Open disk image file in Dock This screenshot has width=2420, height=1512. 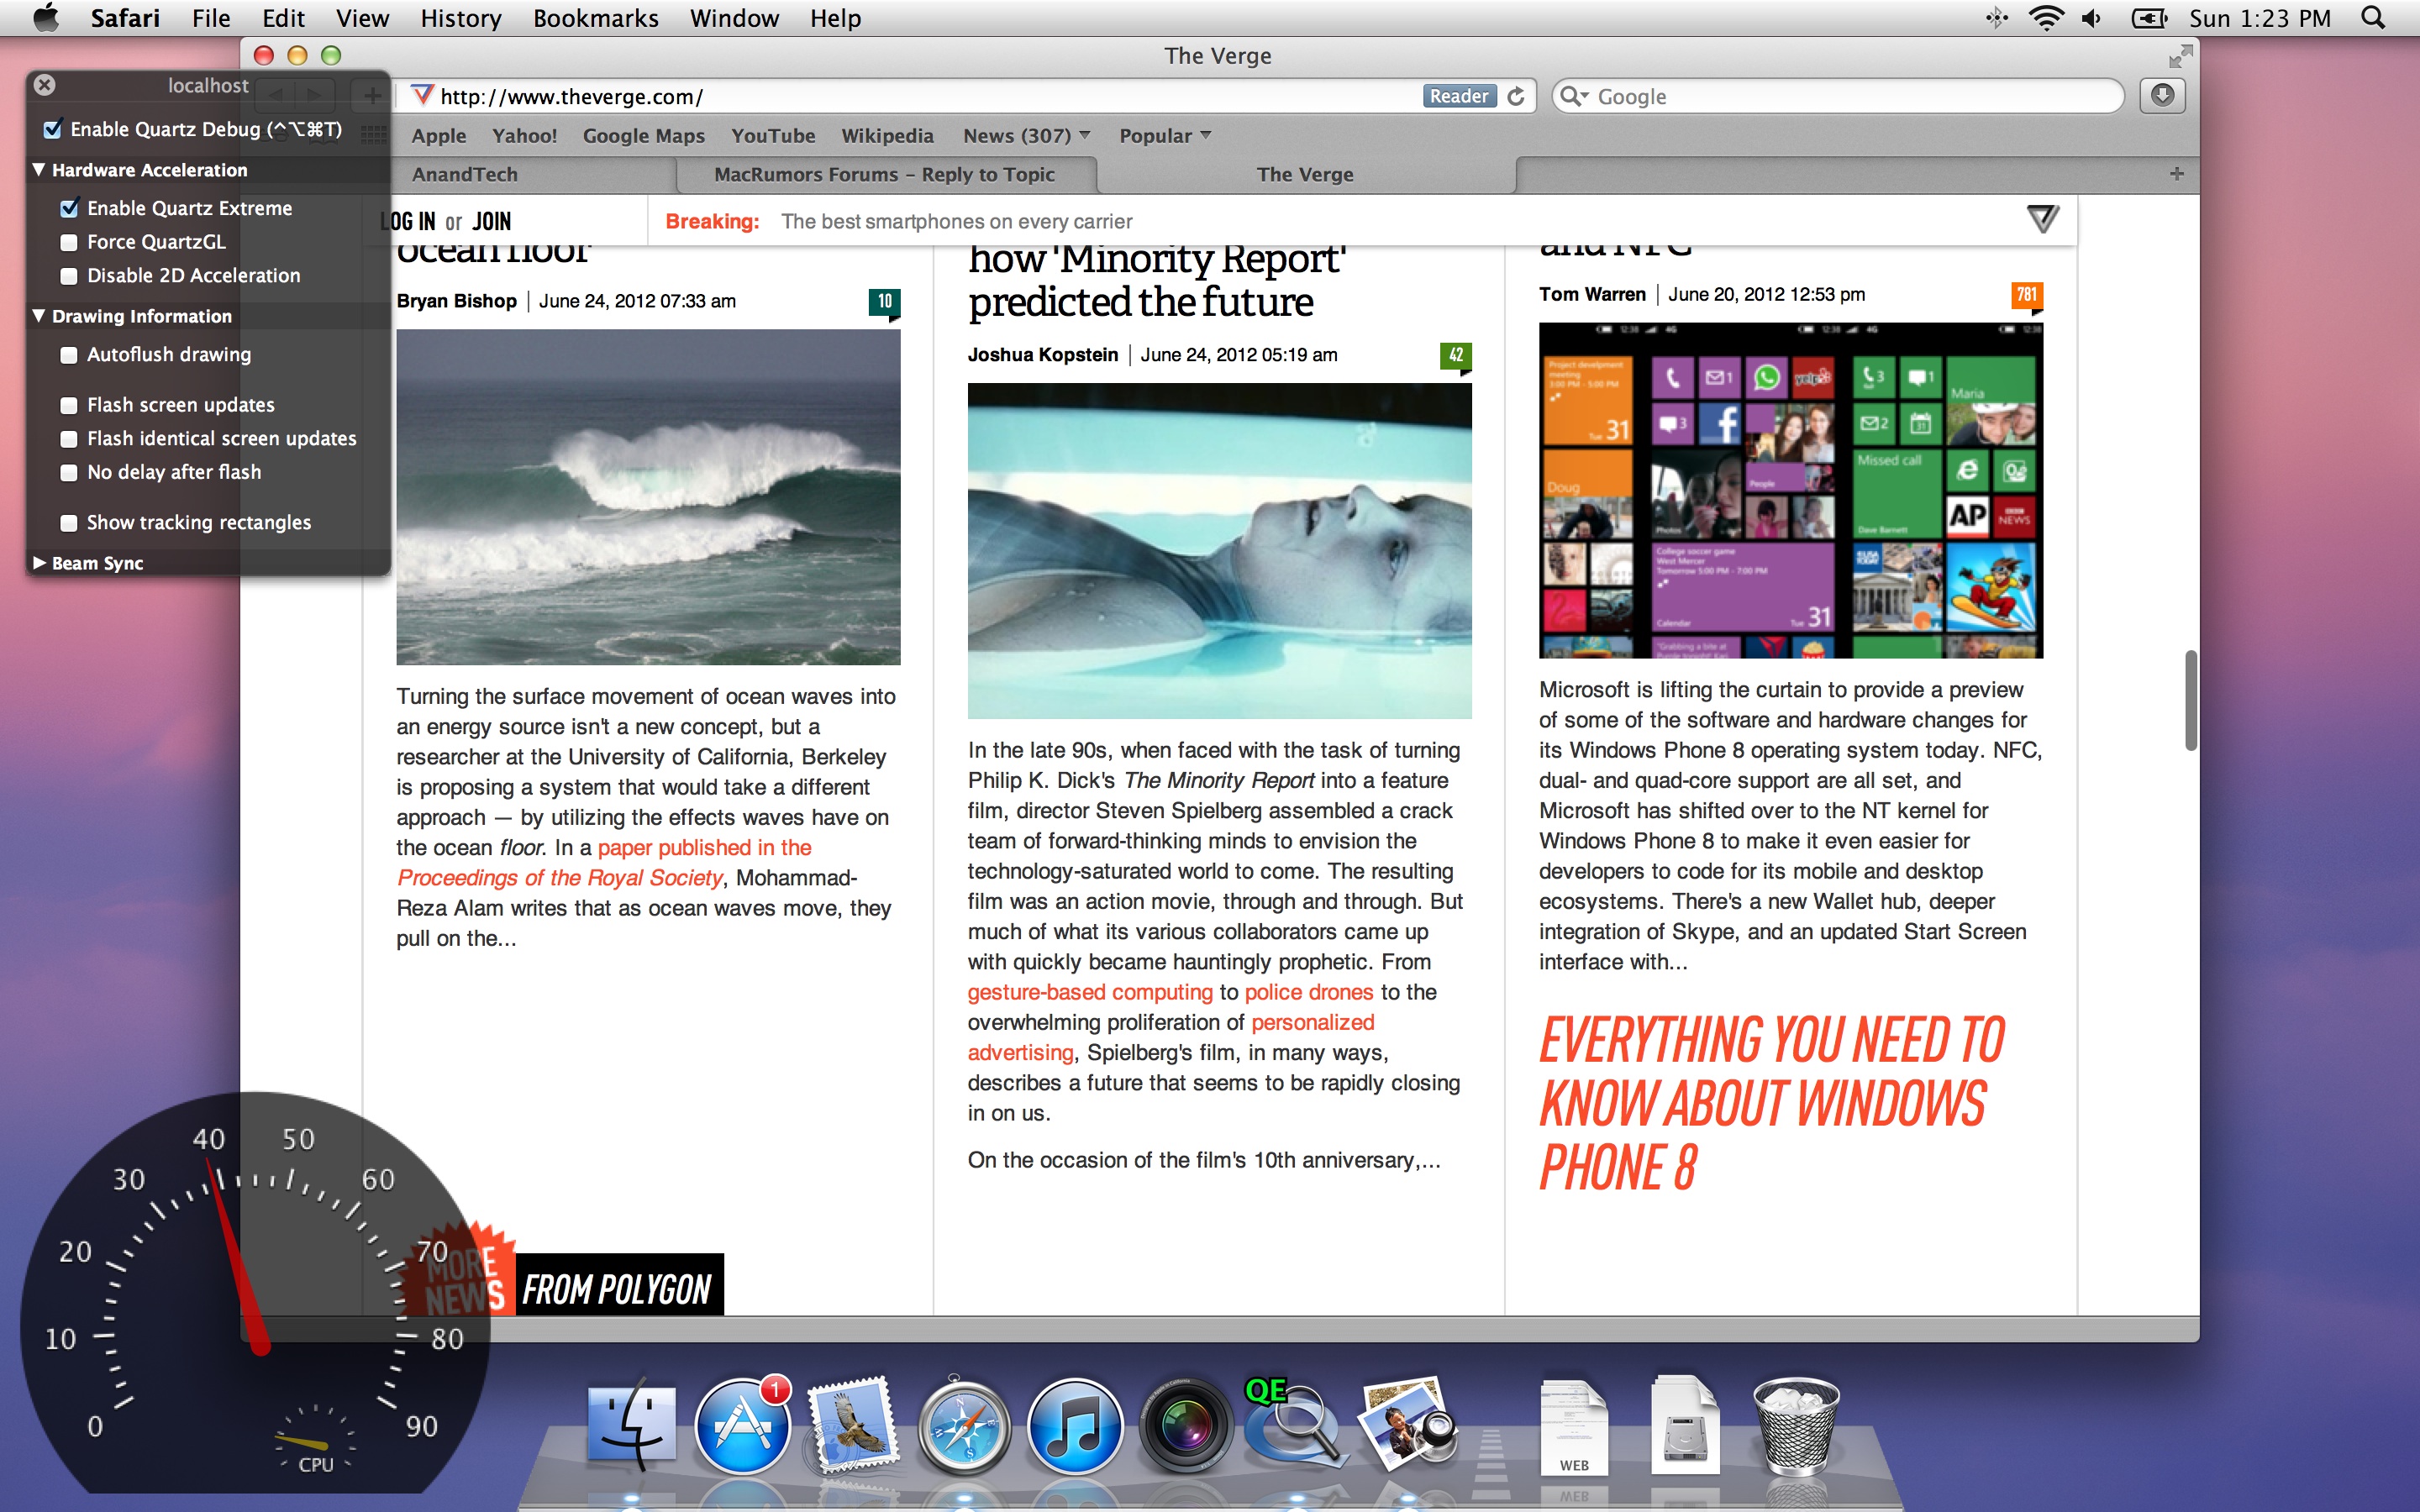click(x=1685, y=1426)
